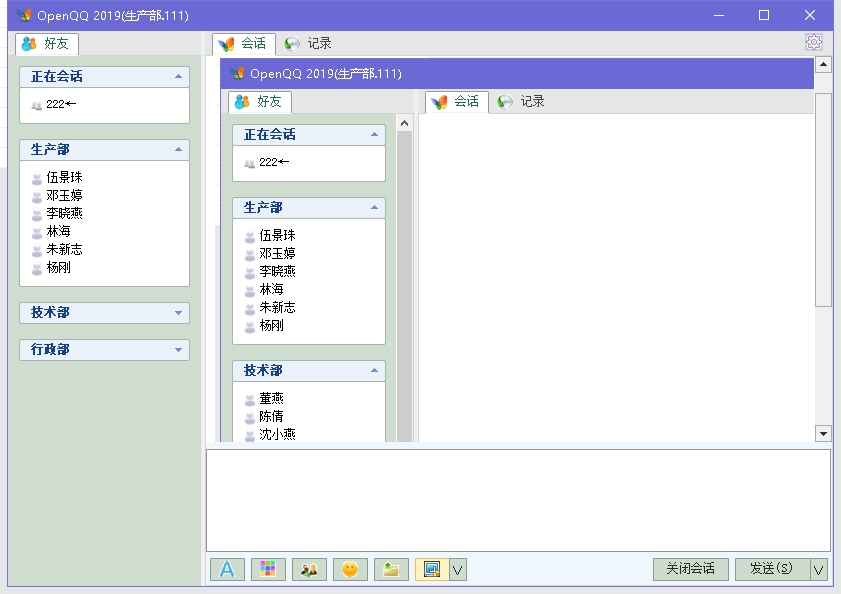
Task: Focus the message input box
Action: coord(518,500)
